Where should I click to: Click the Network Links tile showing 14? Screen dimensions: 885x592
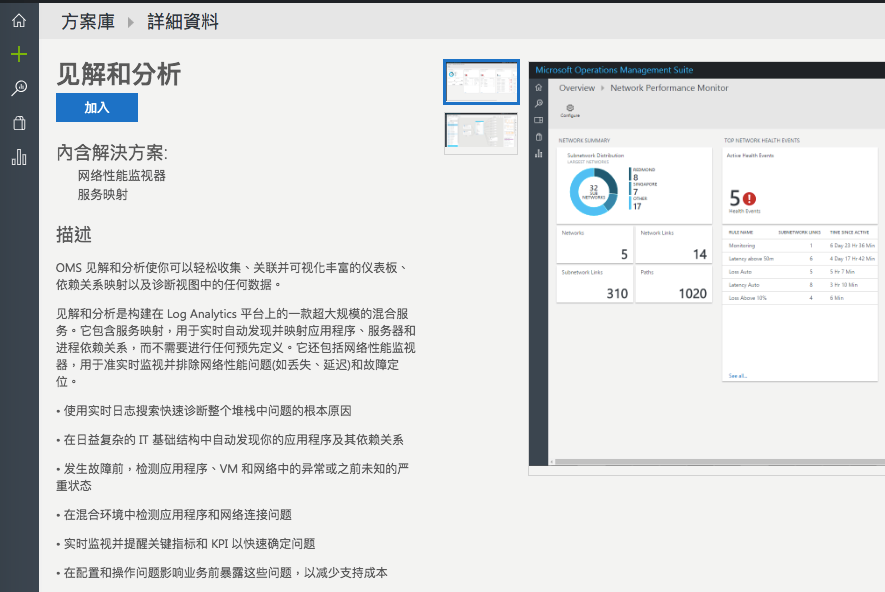[x=674, y=244]
